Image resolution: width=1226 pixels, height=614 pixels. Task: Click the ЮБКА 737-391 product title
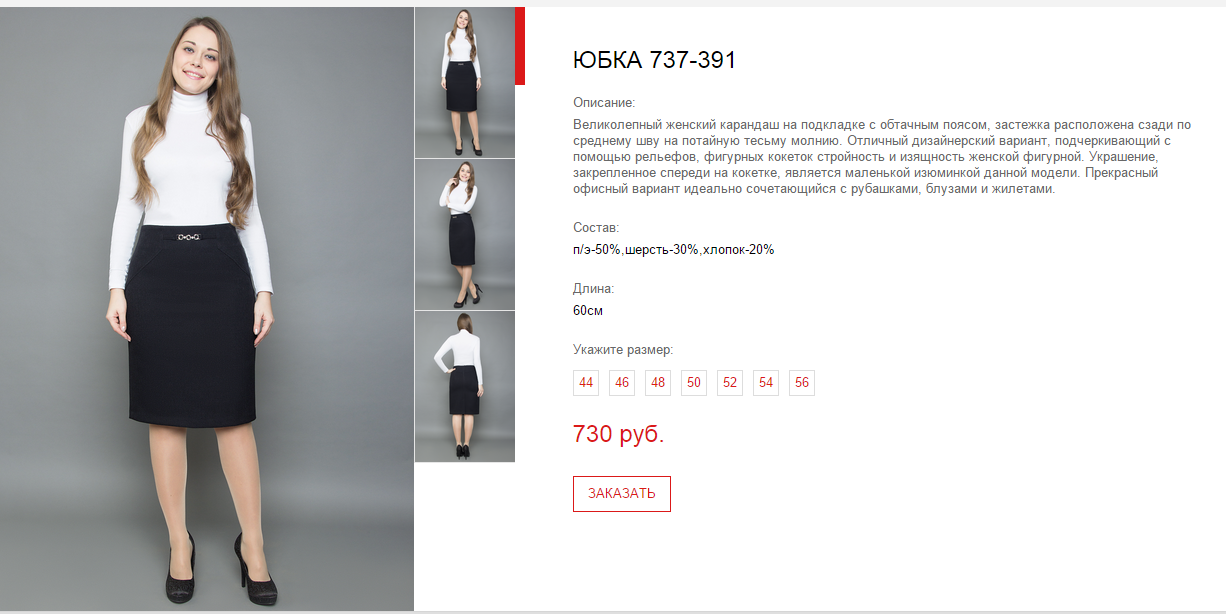point(654,60)
